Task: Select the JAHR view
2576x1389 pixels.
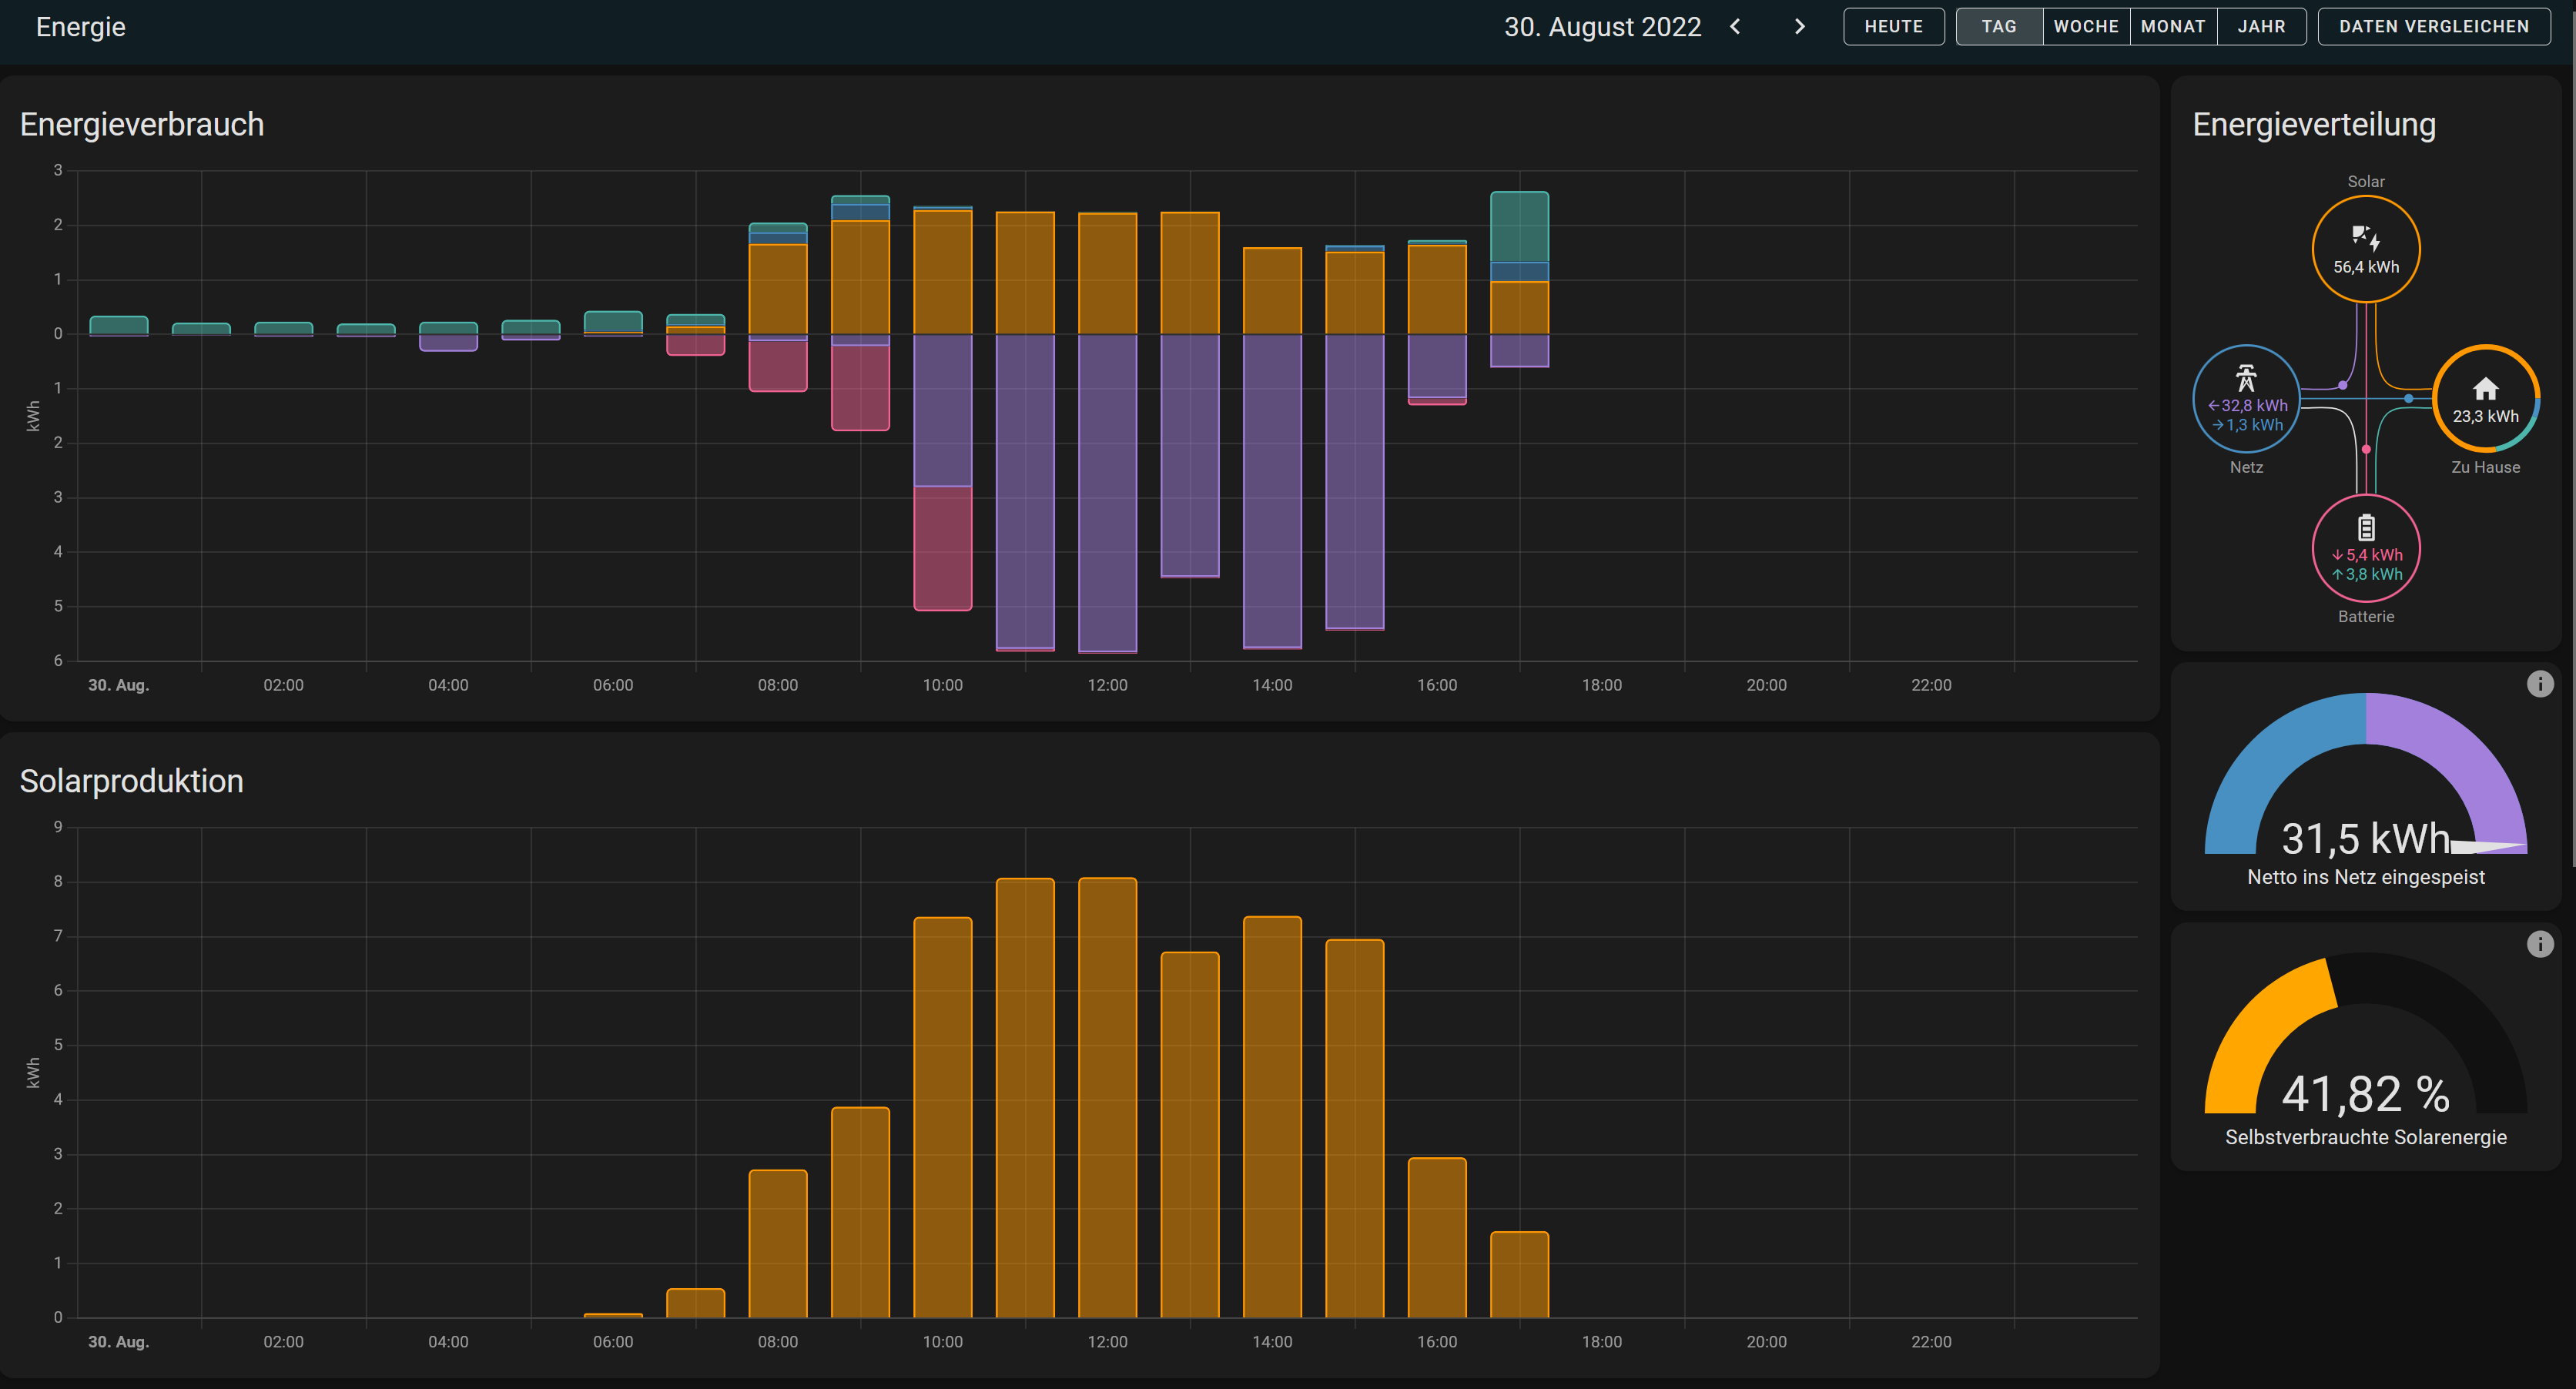Action: coord(2261,26)
